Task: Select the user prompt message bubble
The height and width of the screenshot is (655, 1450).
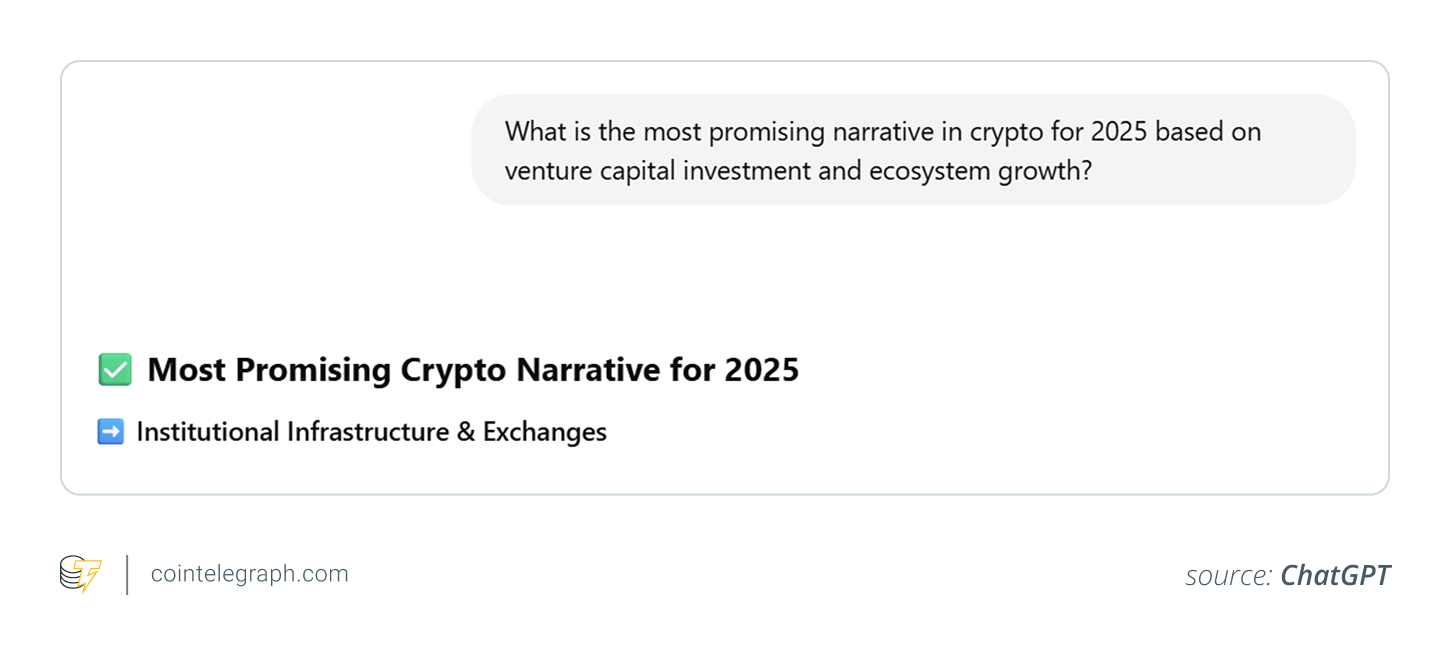Action: (912, 150)
